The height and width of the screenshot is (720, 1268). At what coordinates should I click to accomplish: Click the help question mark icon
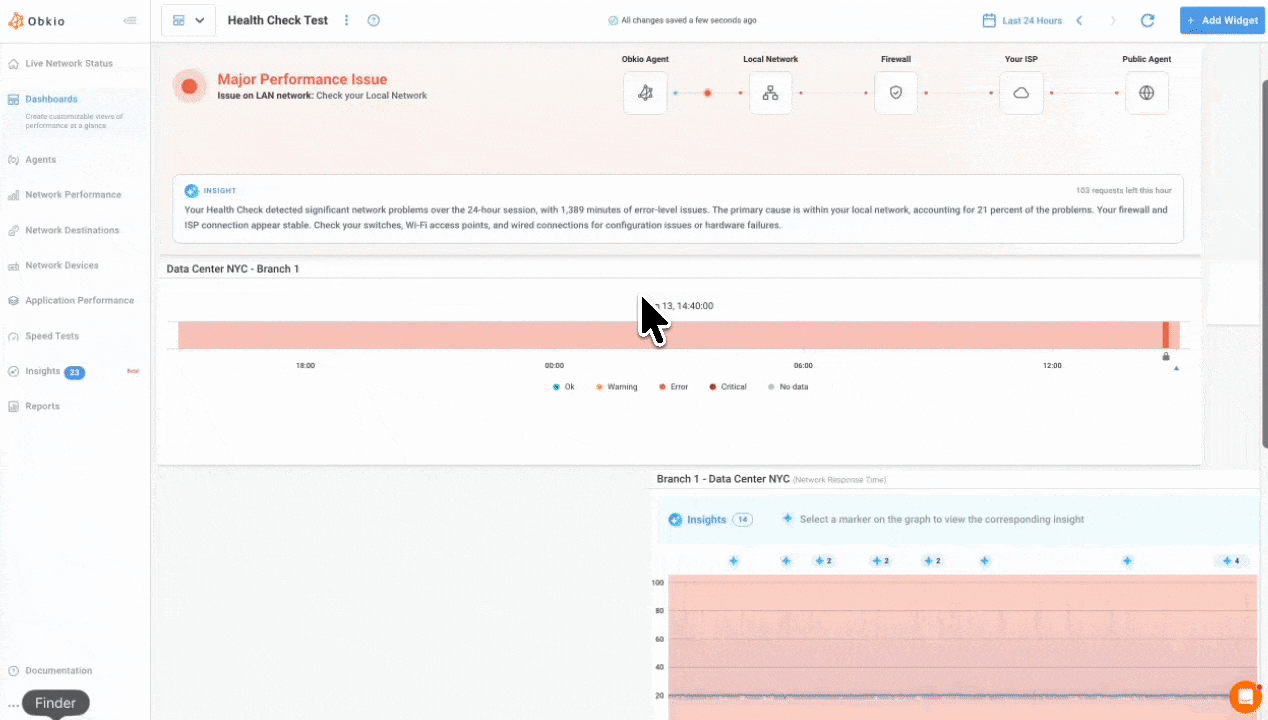point(374,20)
